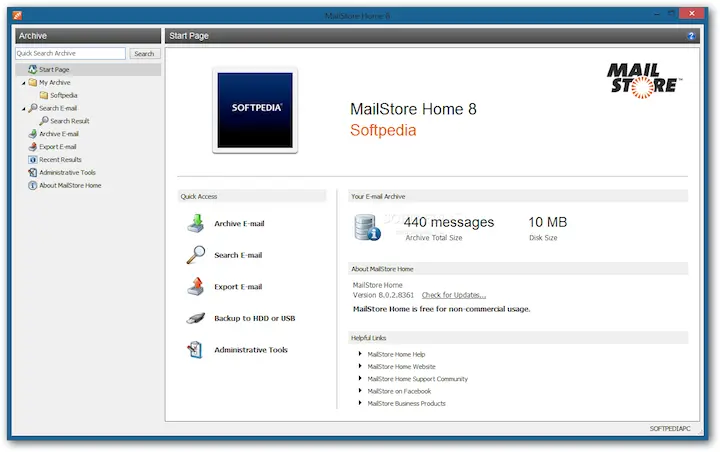Click the MailStore logo in top right
Screen dimensions: 720x452
(x=644, y=81)
